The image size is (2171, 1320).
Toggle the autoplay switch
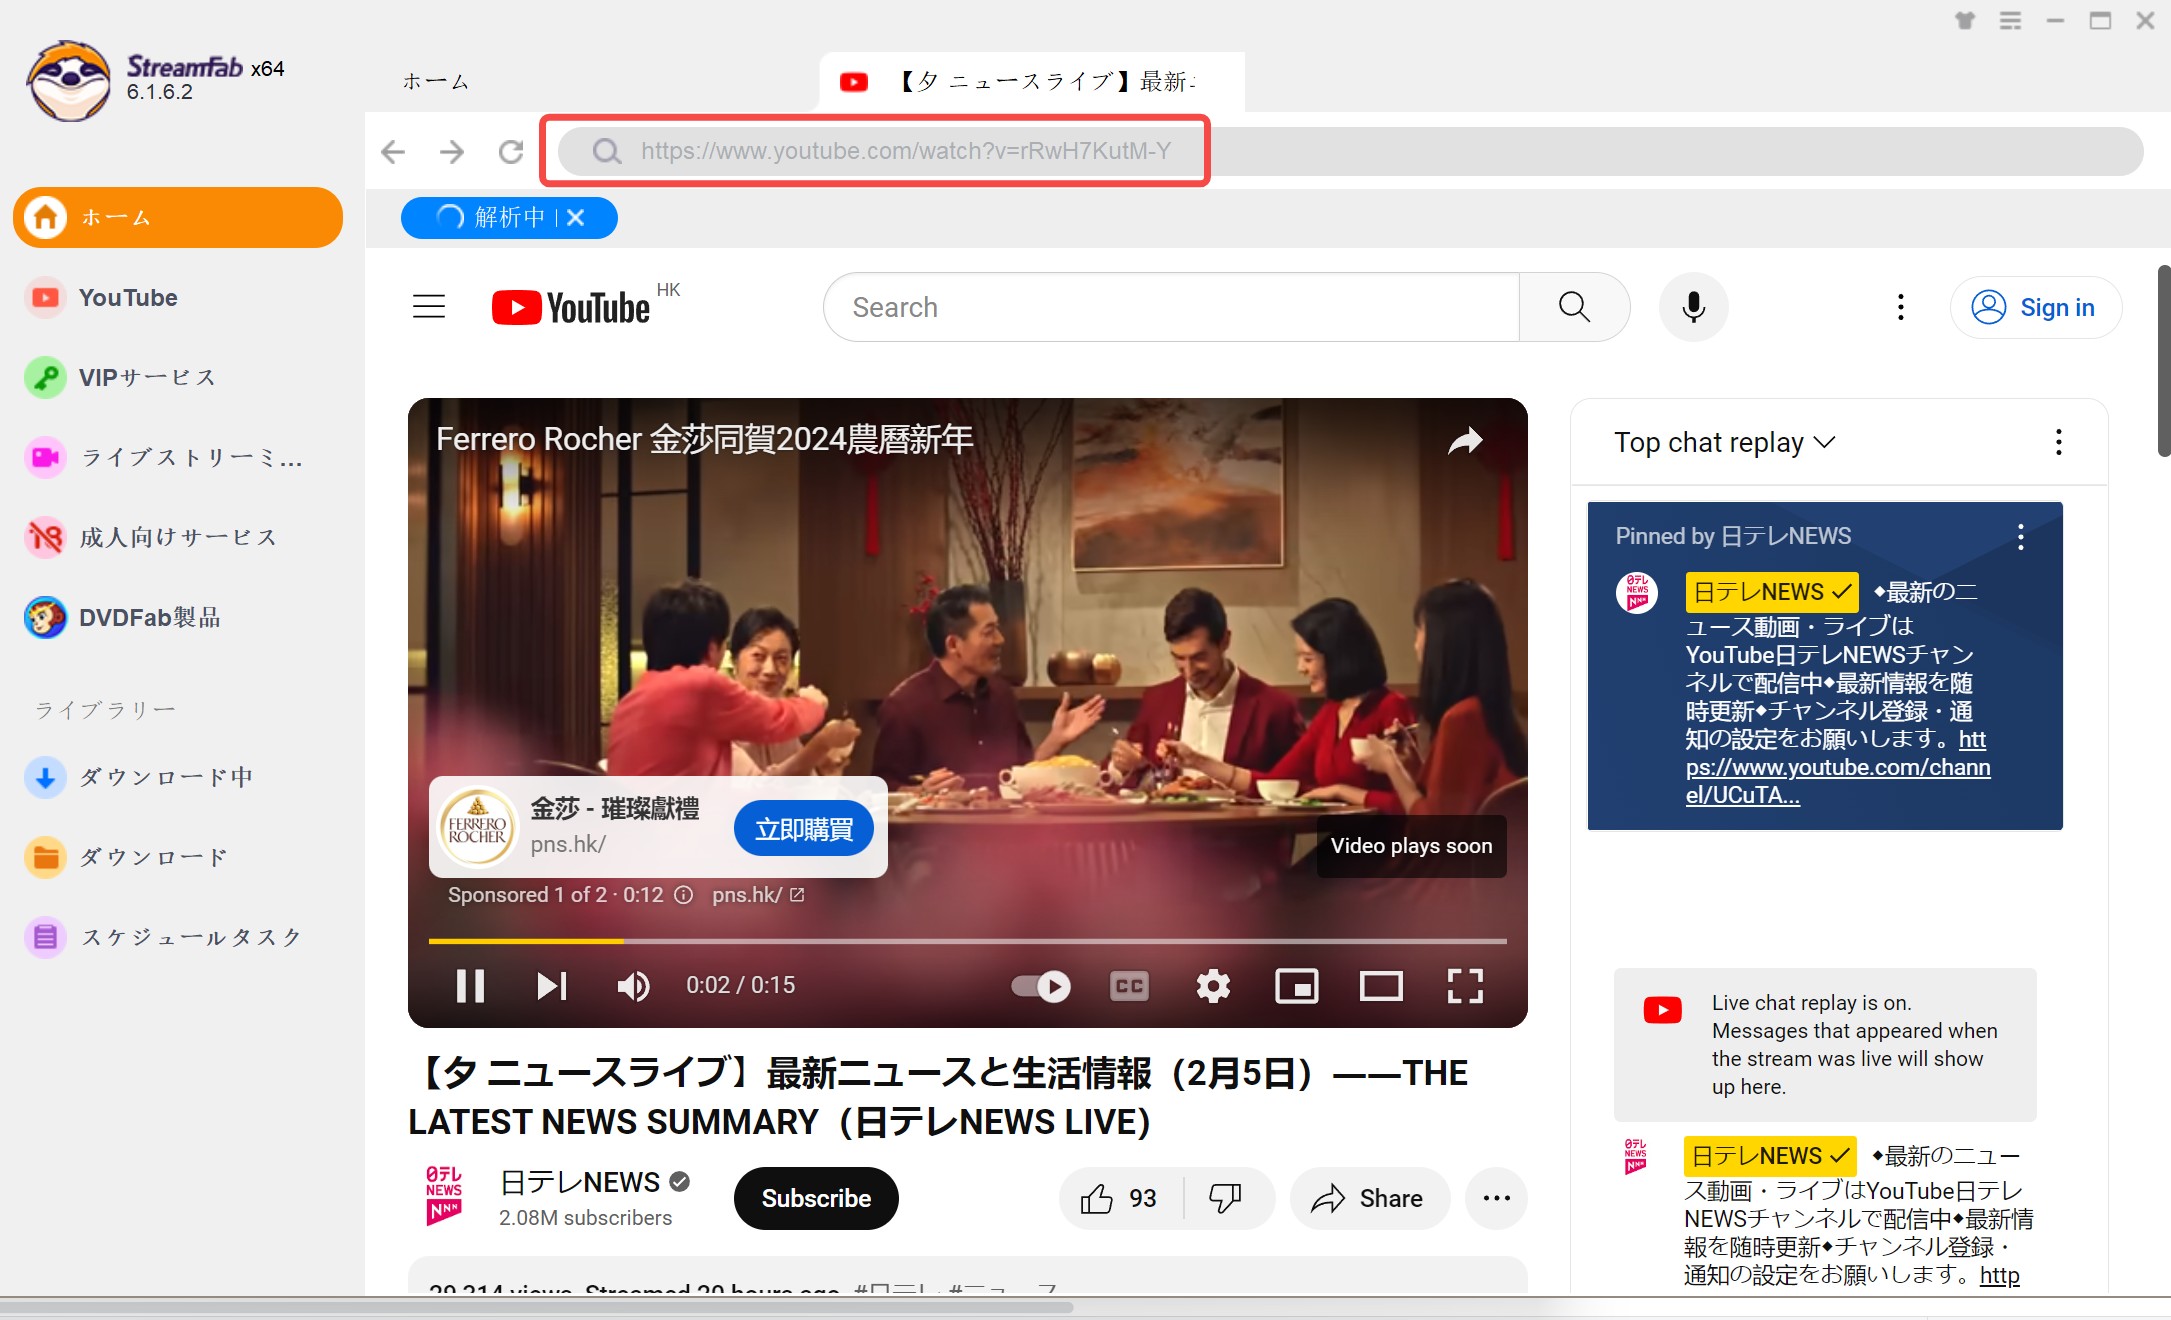1040,986
